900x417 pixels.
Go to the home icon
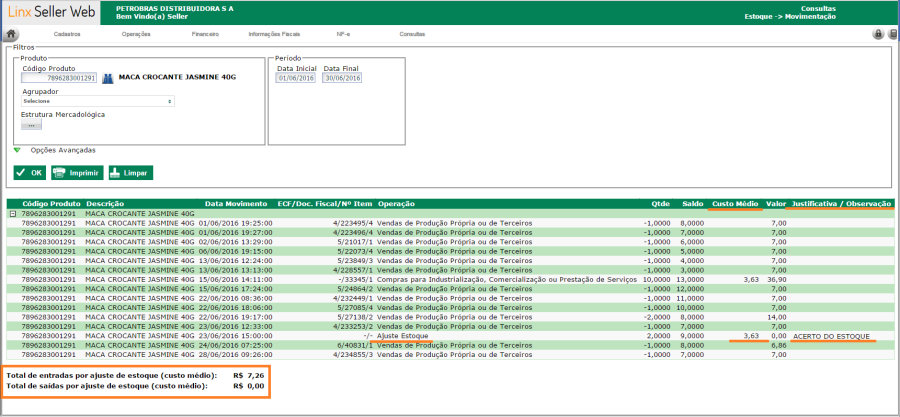pos(10,34)
